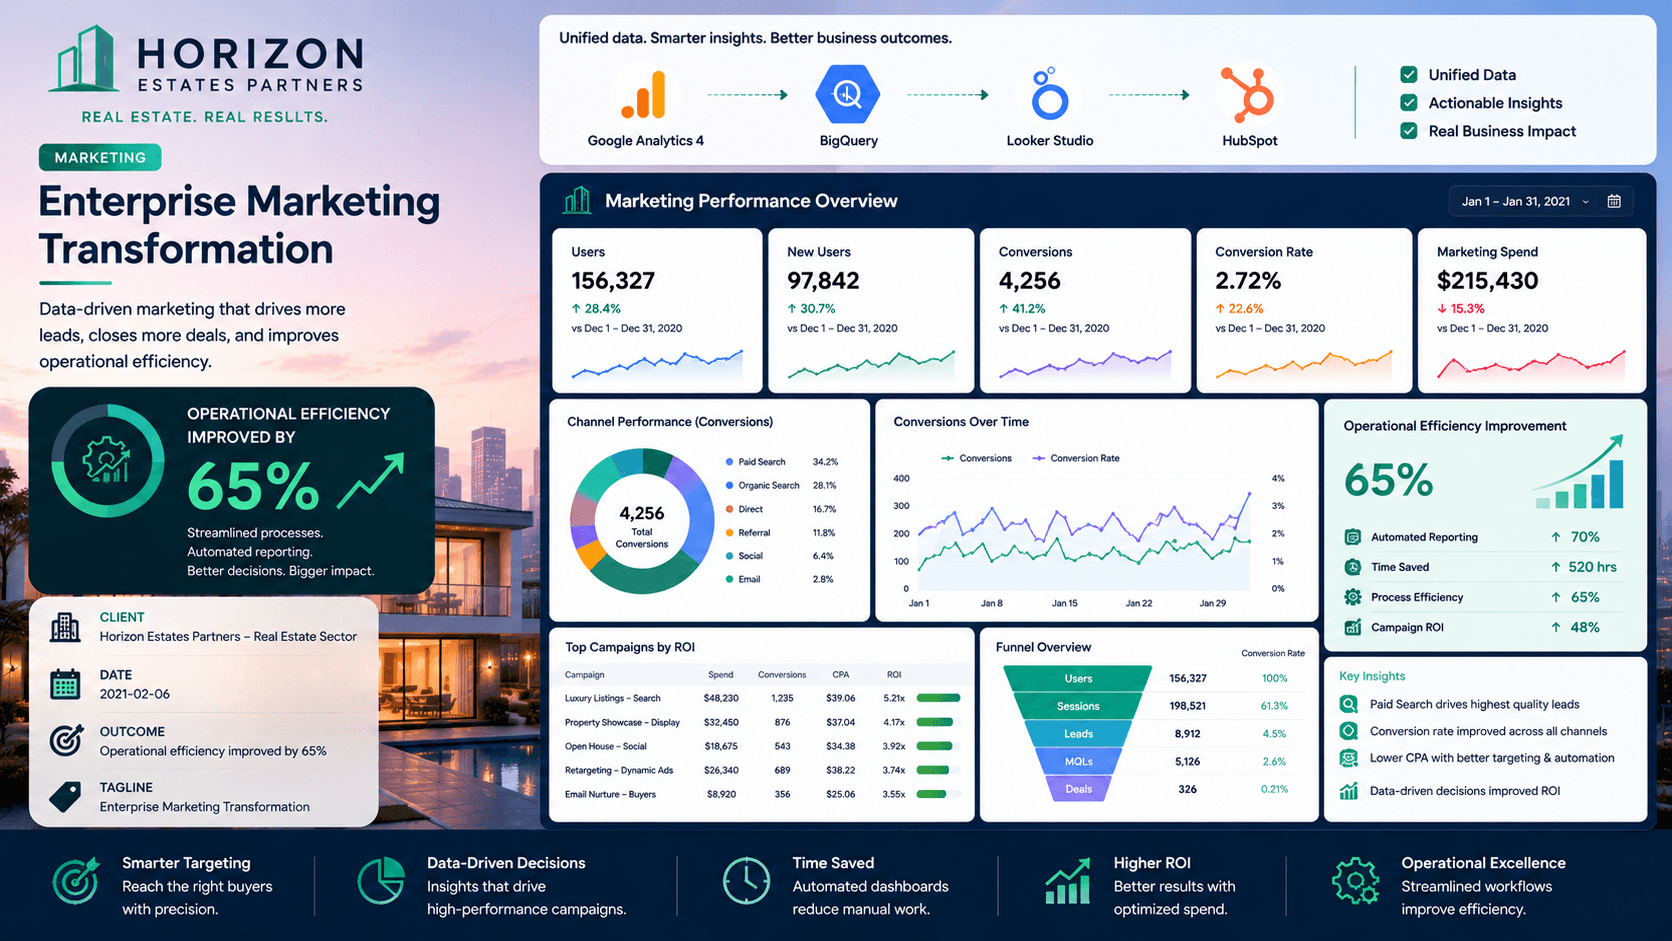This screenshot has width=1672, height=941.
Task: Click the Client building icon
Action: pyautogui.click(x=65, y=627)
